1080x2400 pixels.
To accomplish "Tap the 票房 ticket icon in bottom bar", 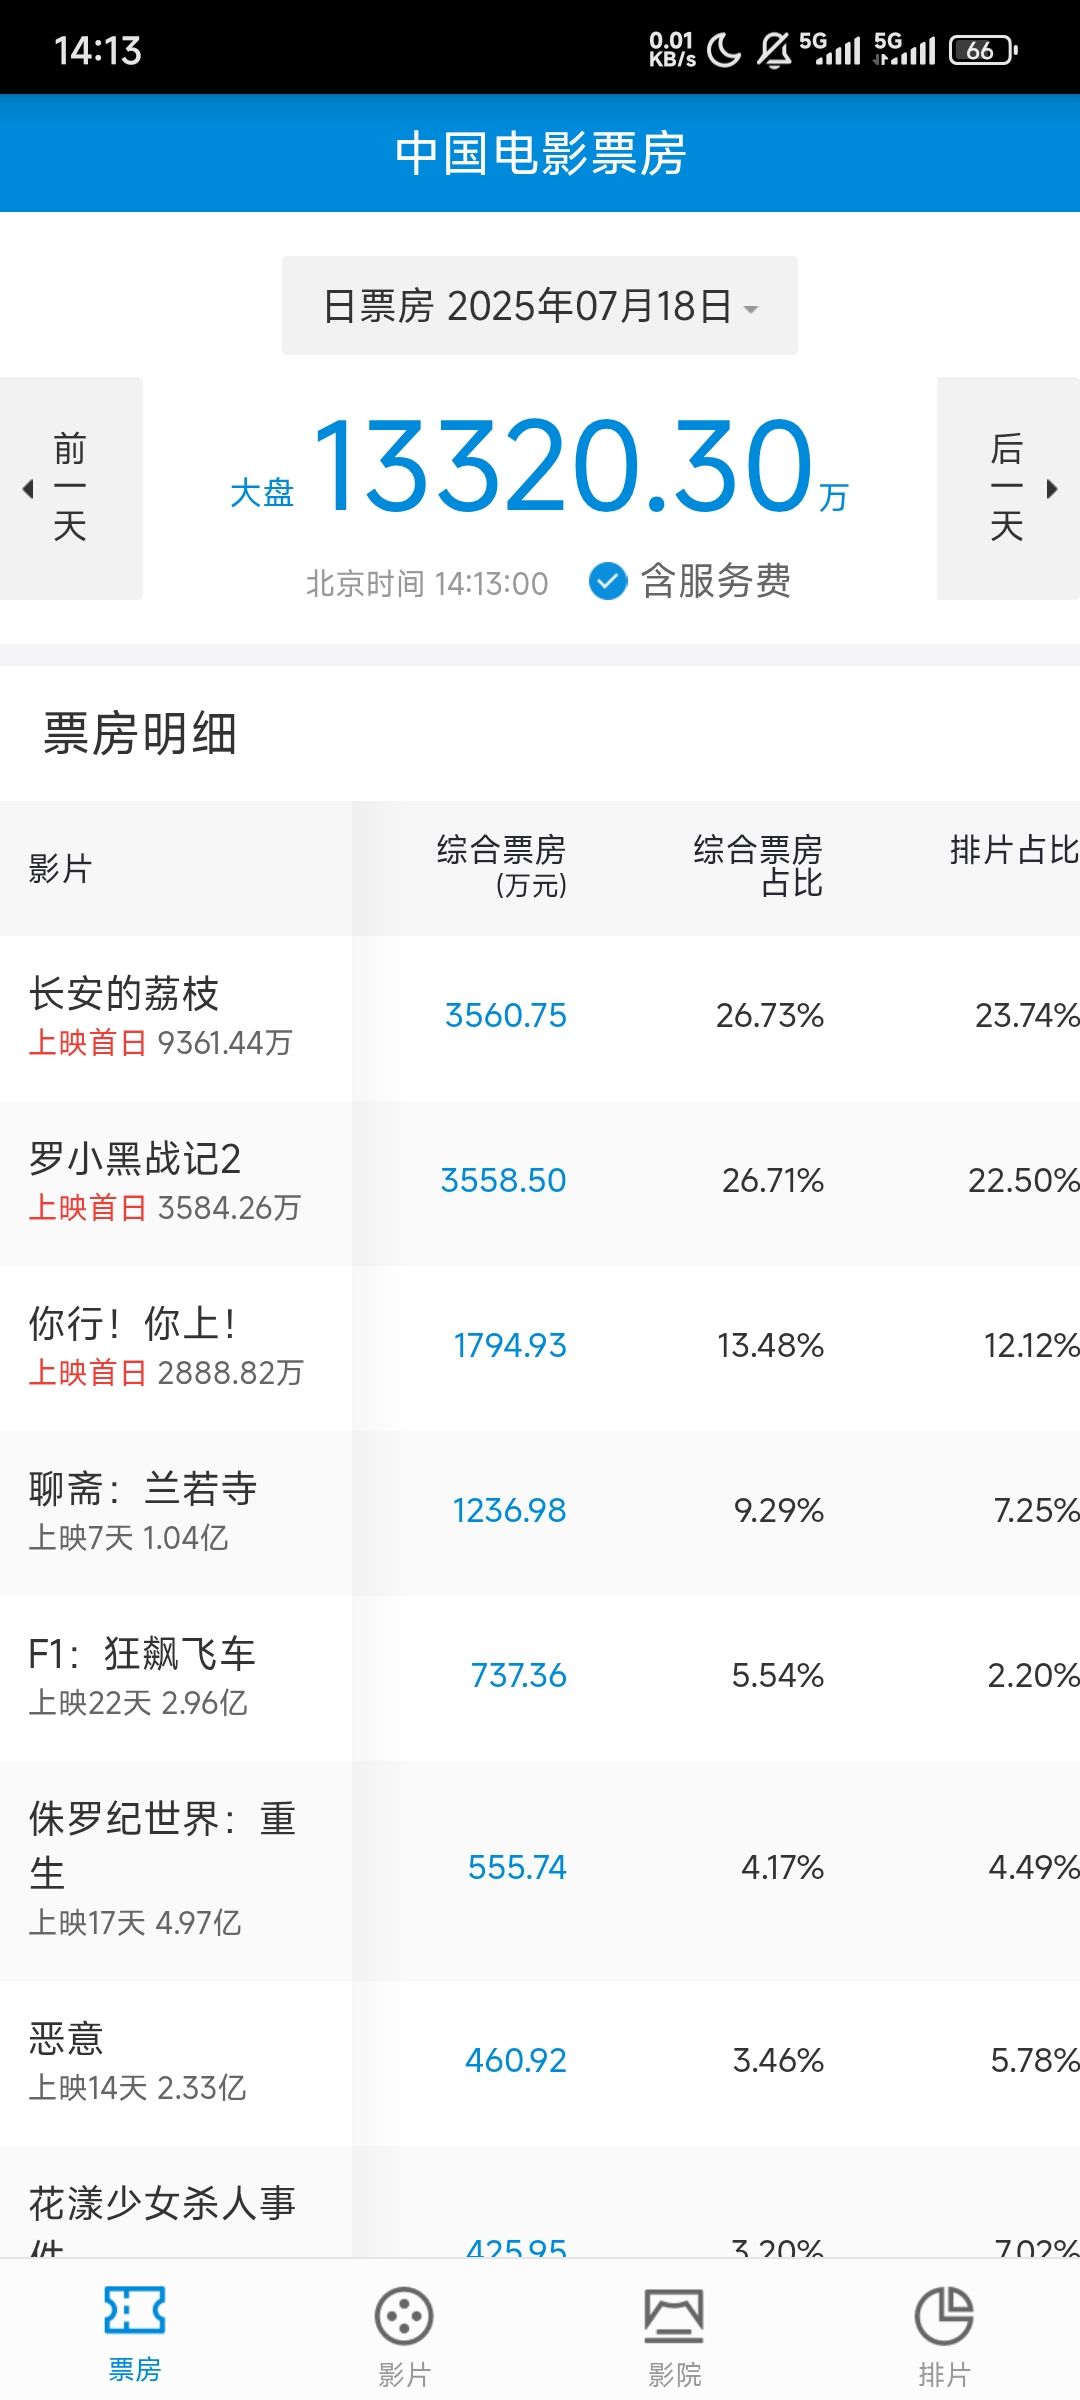I will [x=135, y=2310].
